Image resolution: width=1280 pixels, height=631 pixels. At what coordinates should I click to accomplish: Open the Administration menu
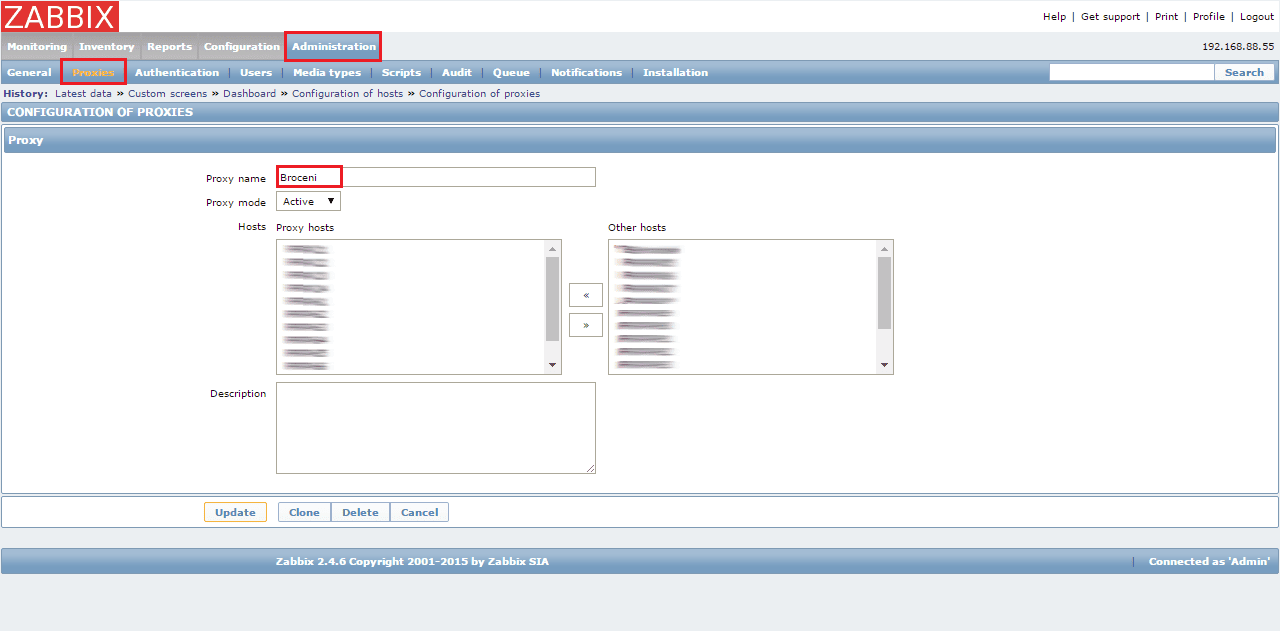pyautogui.click(x=334, y=46)
